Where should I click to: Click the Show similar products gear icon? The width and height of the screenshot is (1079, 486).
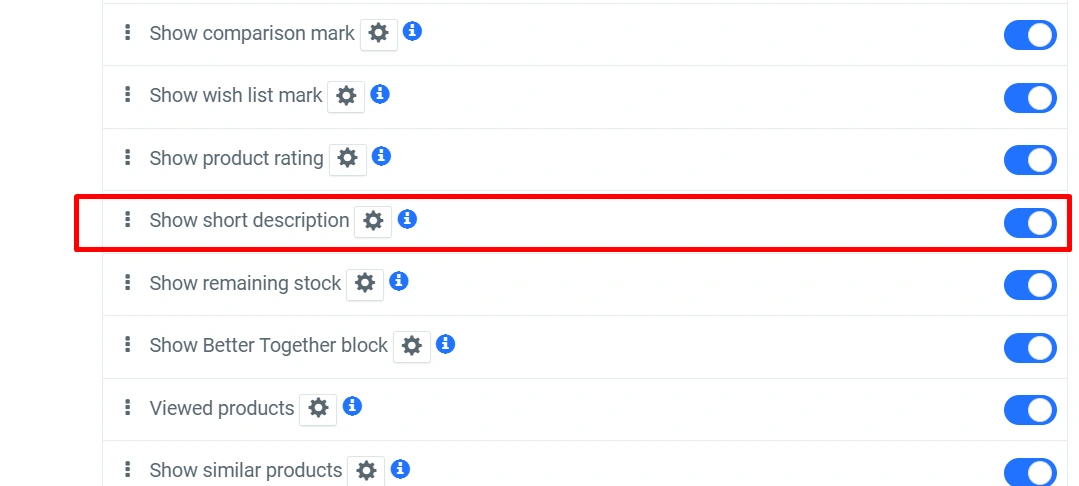click(367, 470)
